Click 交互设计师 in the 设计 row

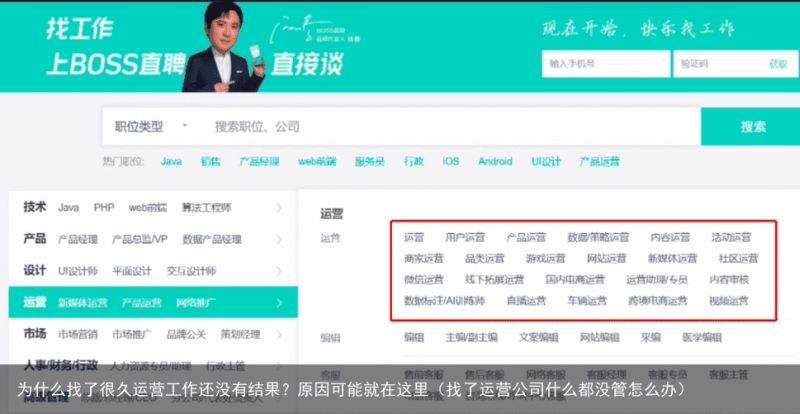tap(191, 271)
